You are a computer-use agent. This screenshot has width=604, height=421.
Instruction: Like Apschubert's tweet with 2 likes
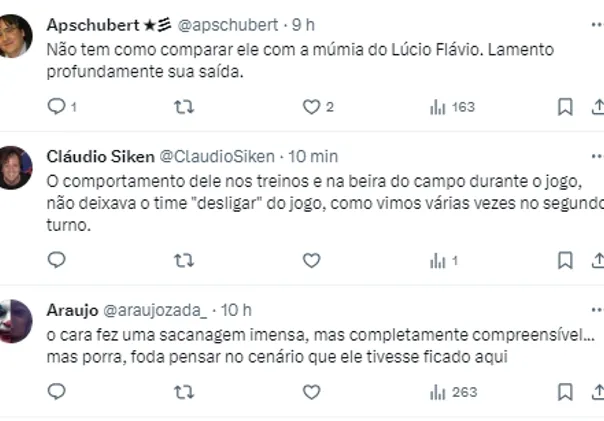pos(311,107)
